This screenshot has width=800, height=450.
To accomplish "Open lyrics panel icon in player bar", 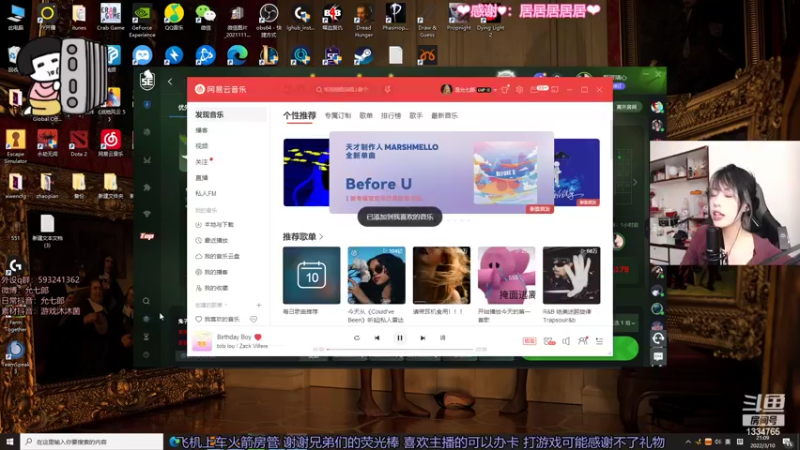I will tap(442, 338).
